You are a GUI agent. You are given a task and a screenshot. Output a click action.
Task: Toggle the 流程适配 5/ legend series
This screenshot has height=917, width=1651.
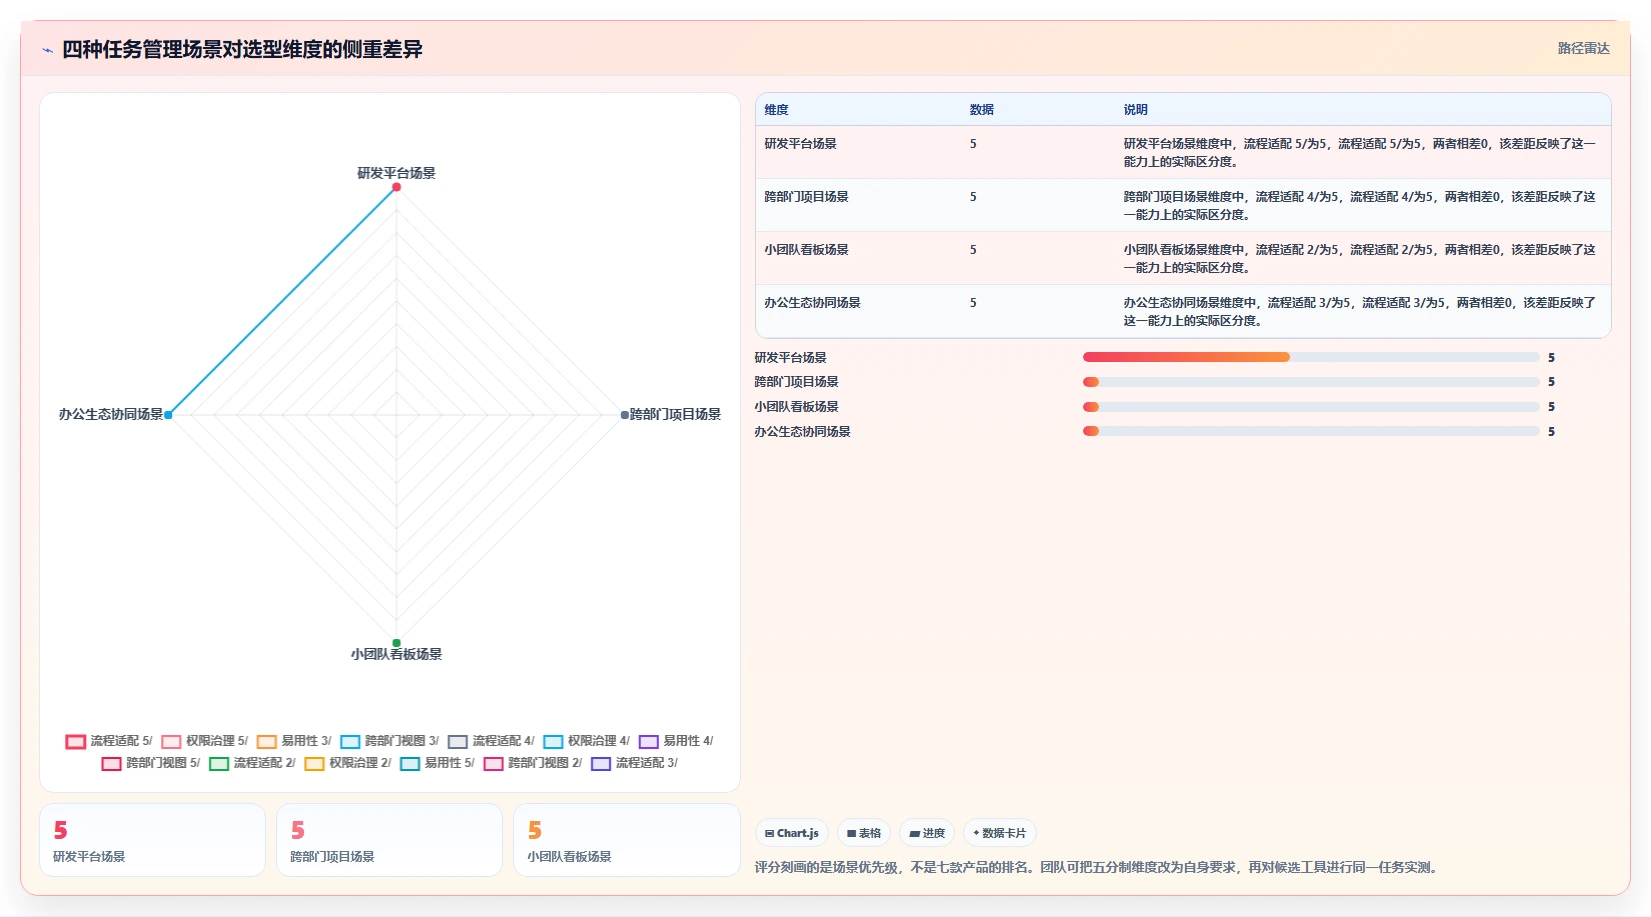109,741
